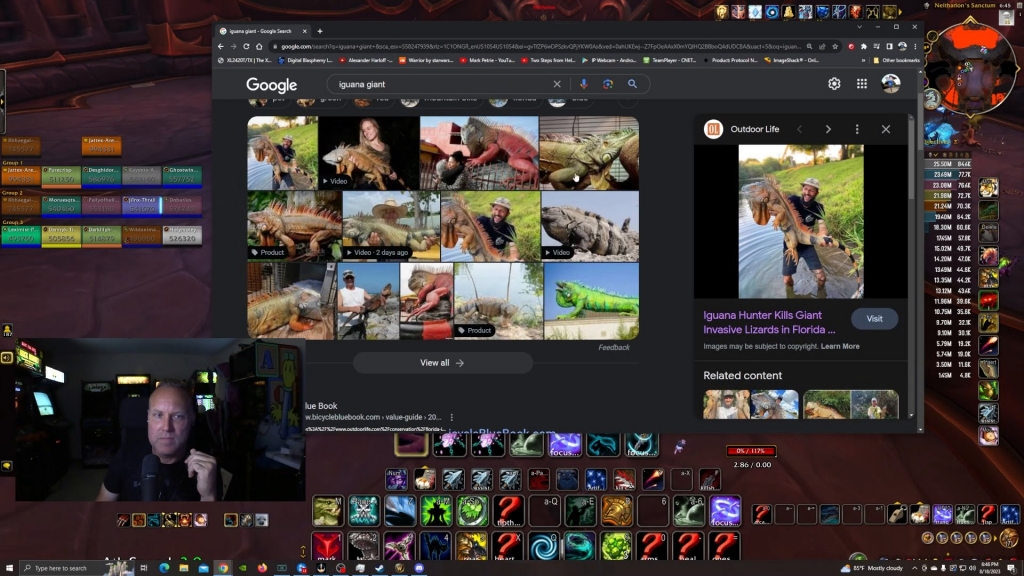Open options for the bicyclebluebook result
The width and height of the screenshot is (1024, 576).
451,417
